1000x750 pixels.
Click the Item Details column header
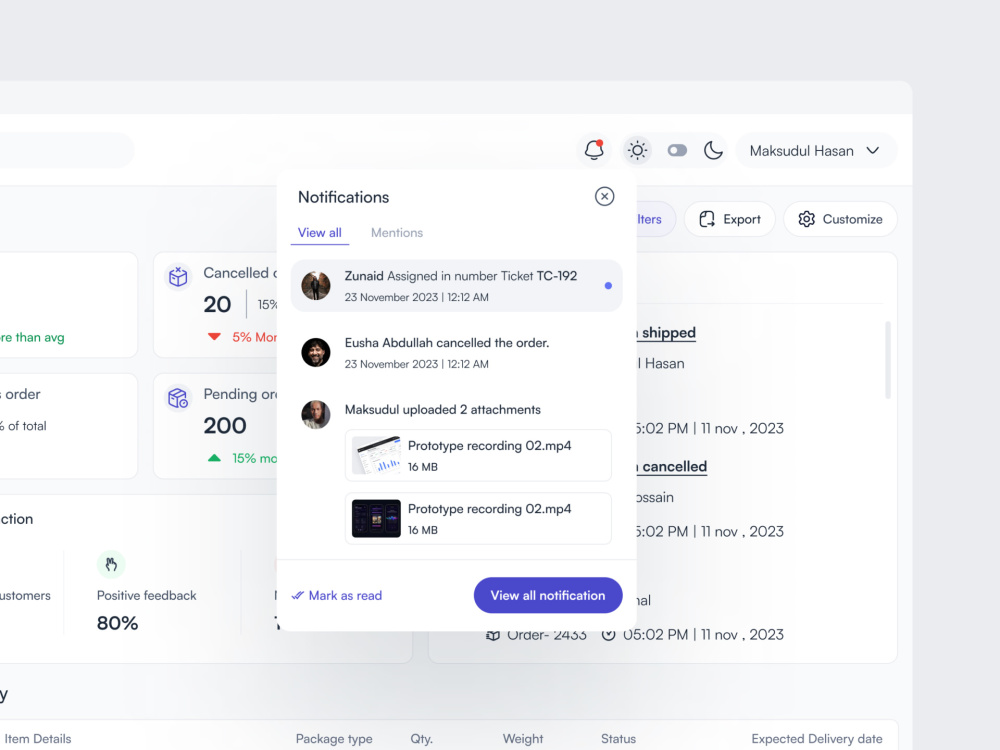[38, 739]
